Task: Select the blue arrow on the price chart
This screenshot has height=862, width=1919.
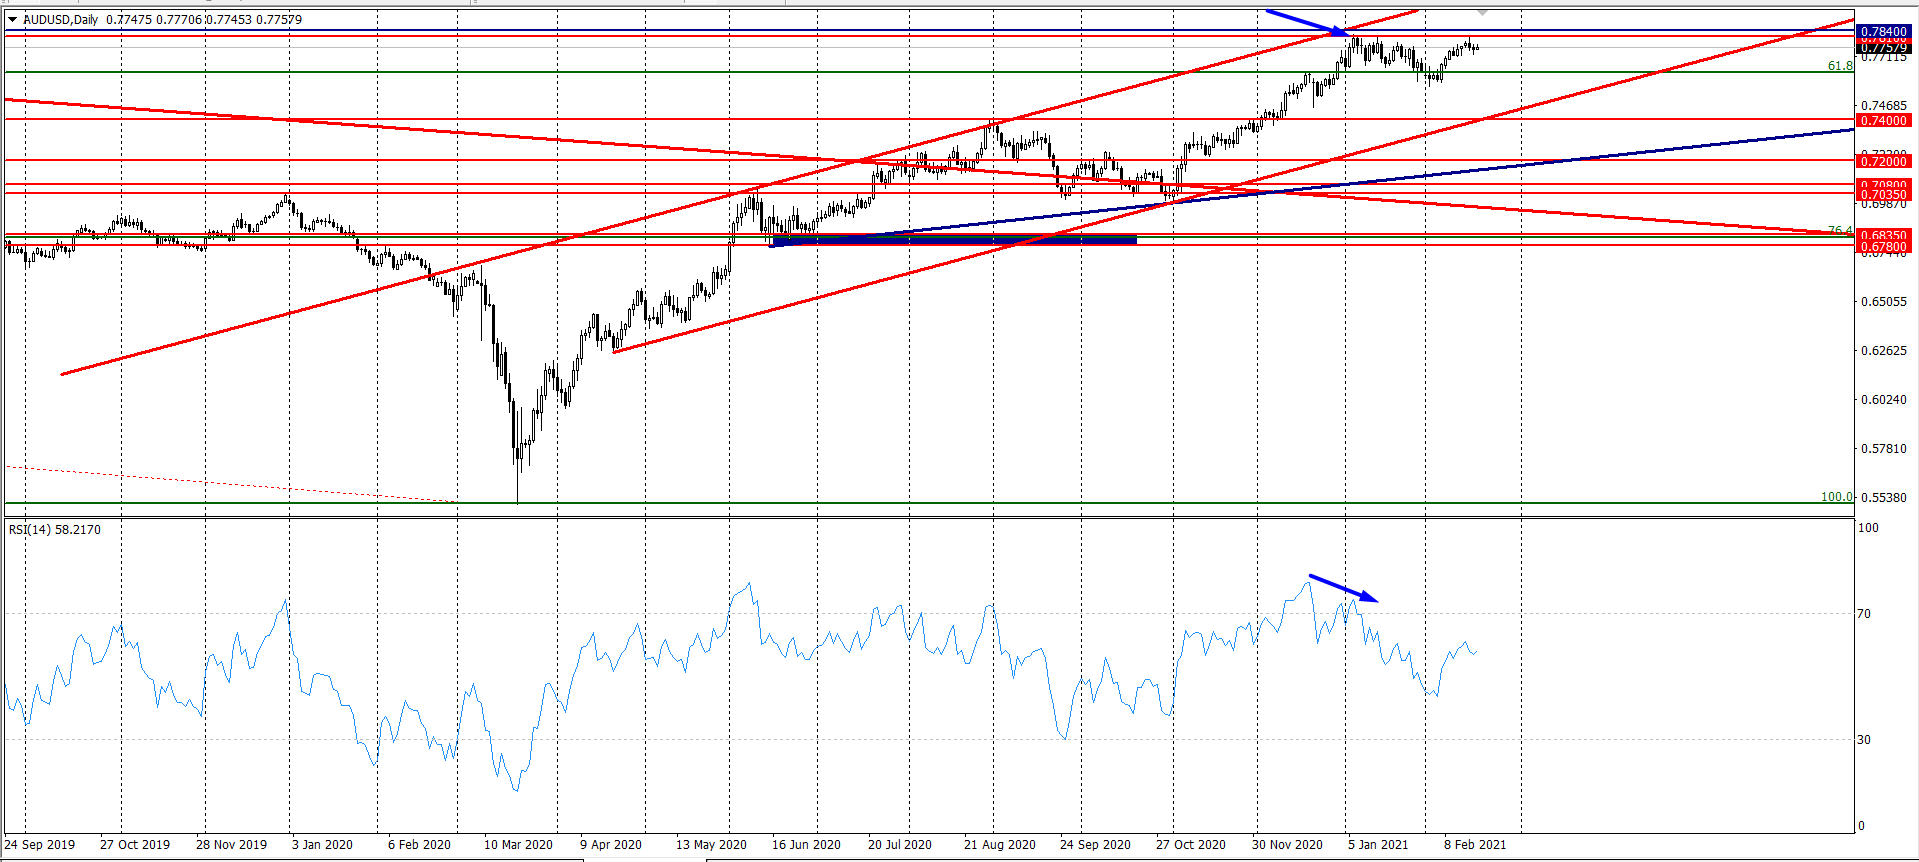Action: click(1307, 22)
